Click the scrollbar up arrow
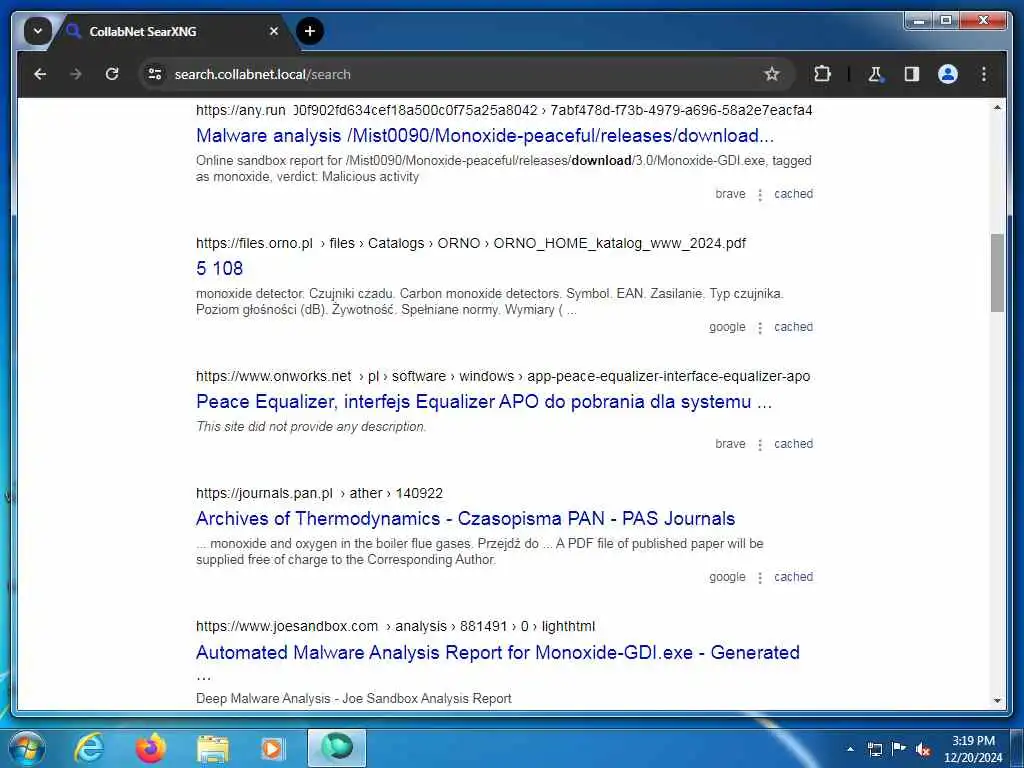The image size is (1024, 768). click(997, 108)
